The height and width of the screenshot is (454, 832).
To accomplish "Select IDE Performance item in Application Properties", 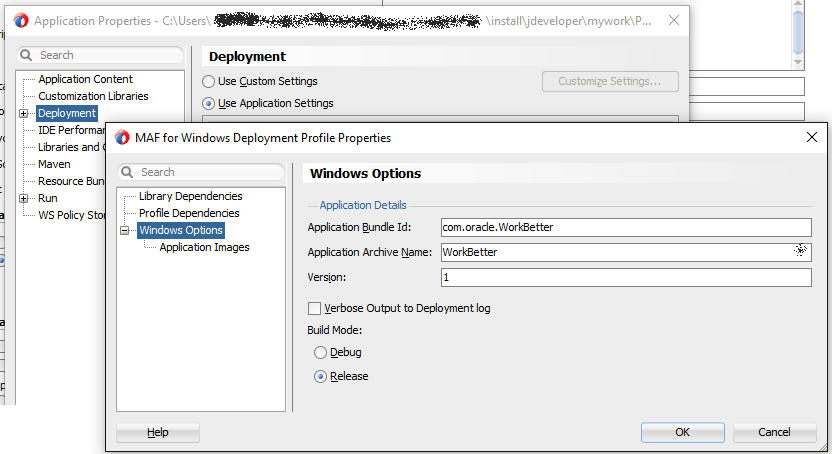I will (71, 130).
